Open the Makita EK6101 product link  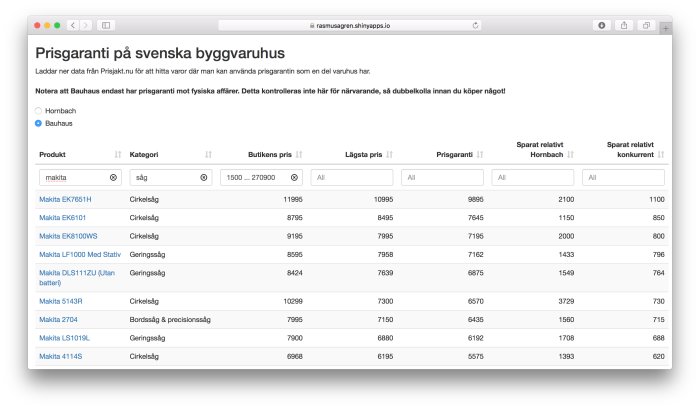pyautogui.click(x=62, y=218)
